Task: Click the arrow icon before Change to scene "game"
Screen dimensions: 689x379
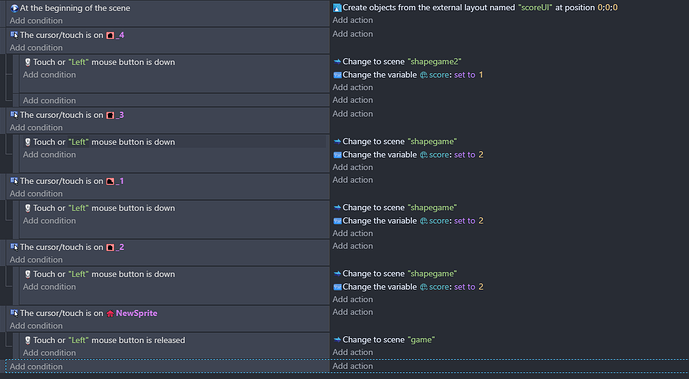Action: coord(337,339)
